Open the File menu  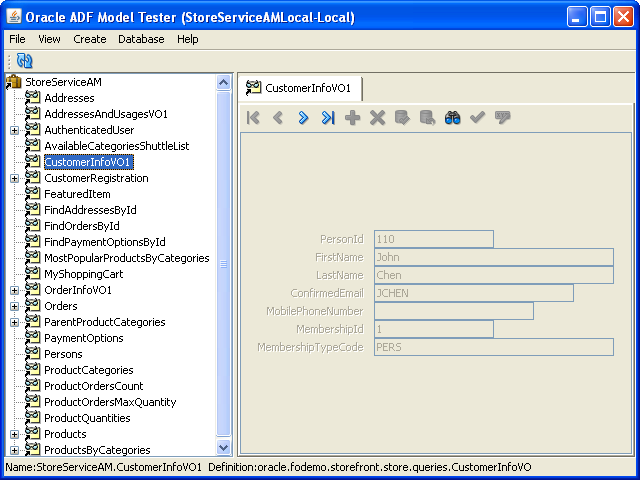[17, 39]
